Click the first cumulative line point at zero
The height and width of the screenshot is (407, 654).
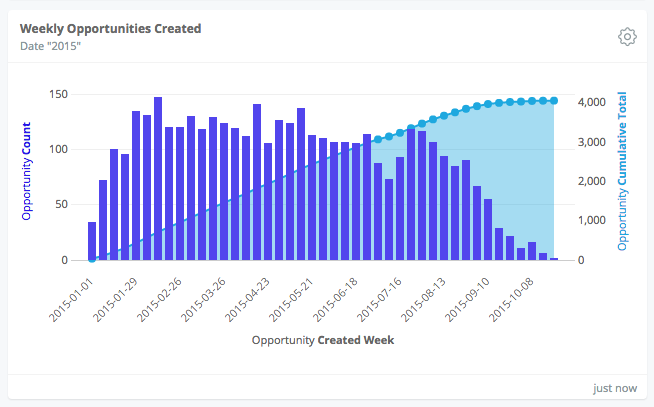[92, 260]
